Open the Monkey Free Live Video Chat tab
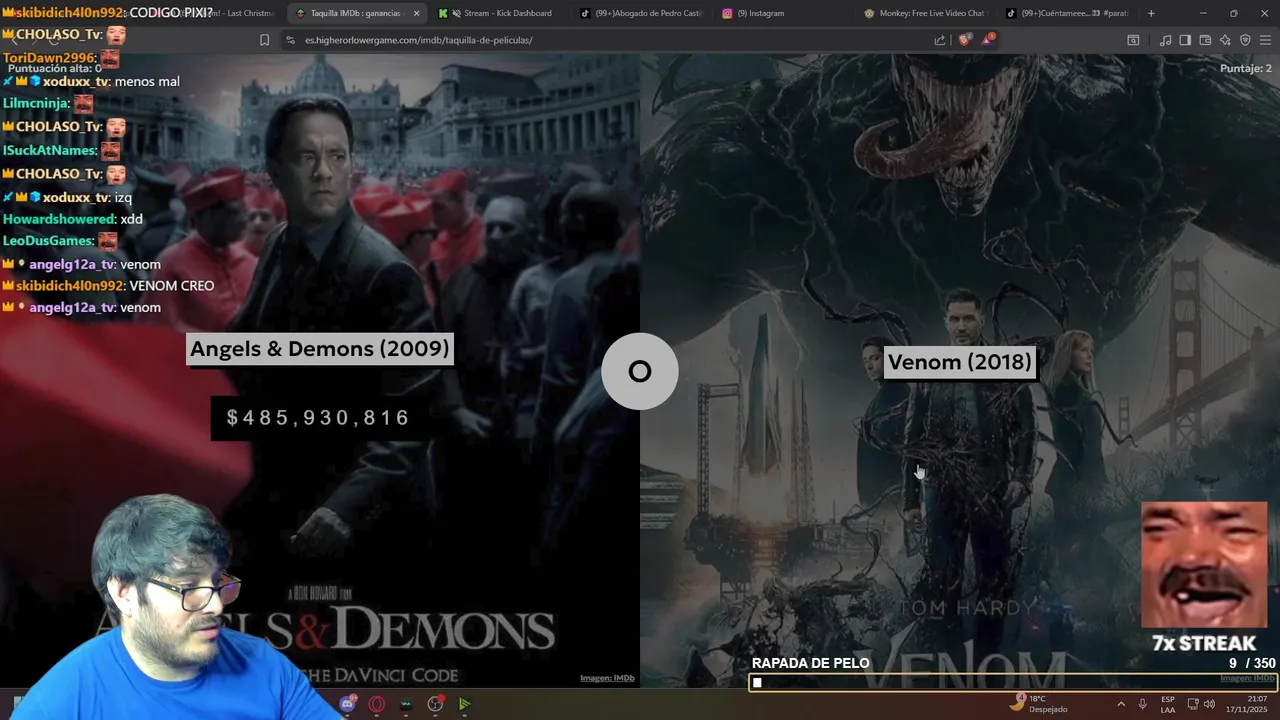Viewport: 1280px width, 720px height. [x=926, y=13]
